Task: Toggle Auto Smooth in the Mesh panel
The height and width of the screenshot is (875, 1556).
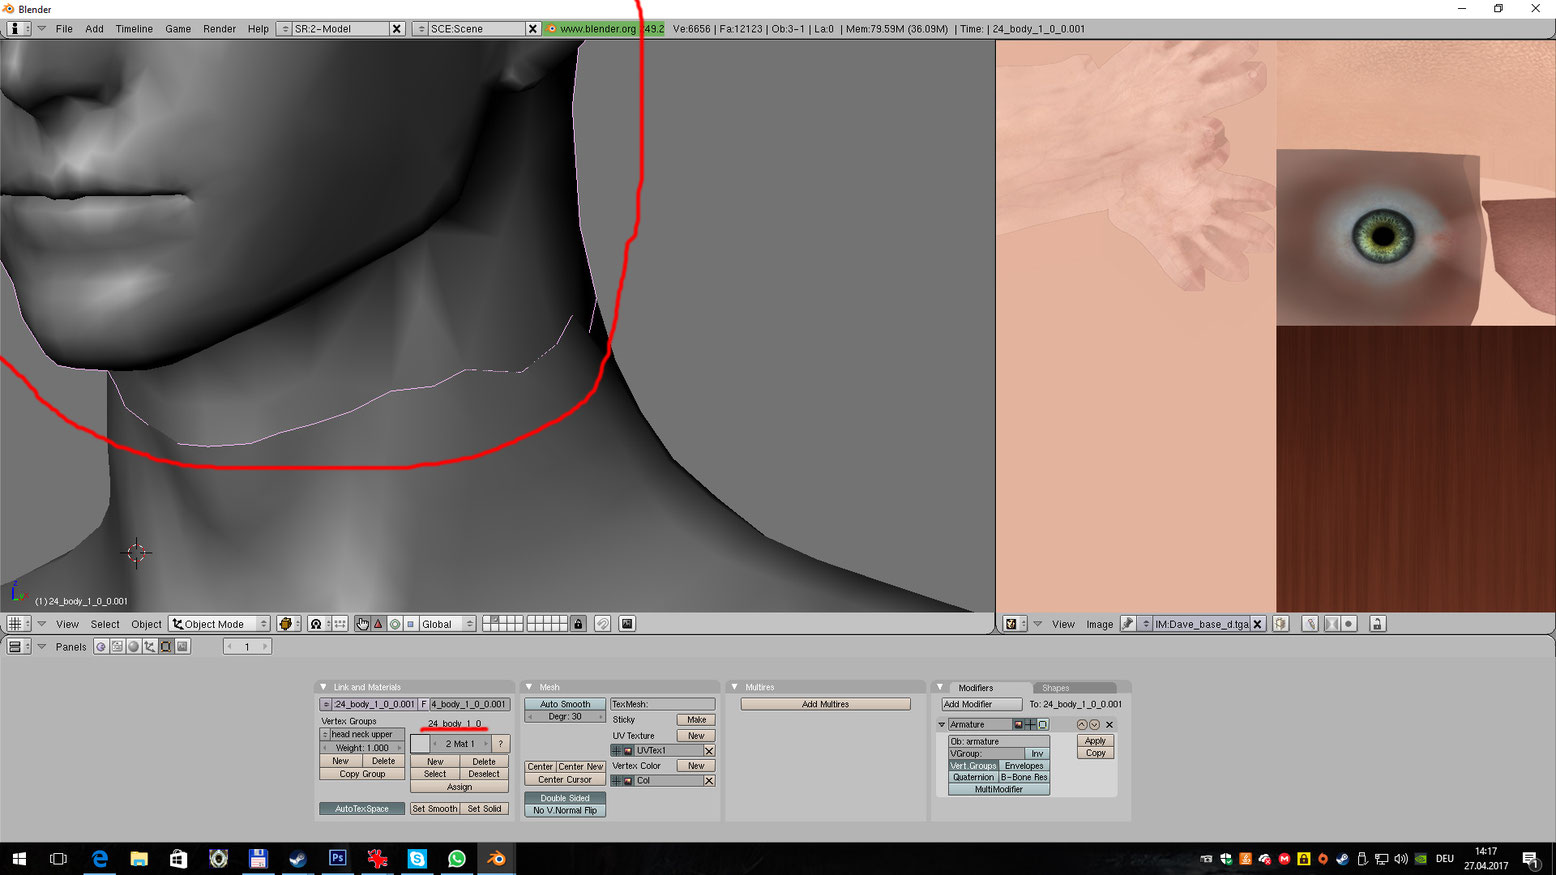Action: 564,703
